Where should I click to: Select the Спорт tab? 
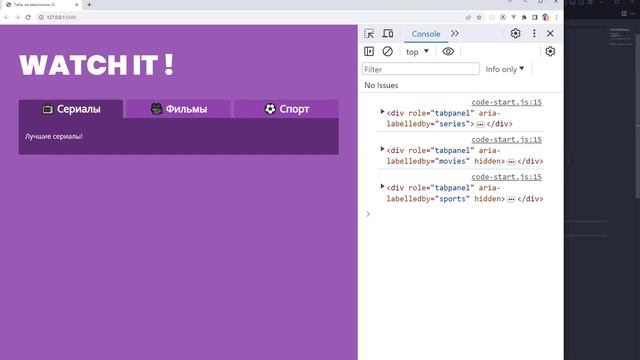(286, 109)
